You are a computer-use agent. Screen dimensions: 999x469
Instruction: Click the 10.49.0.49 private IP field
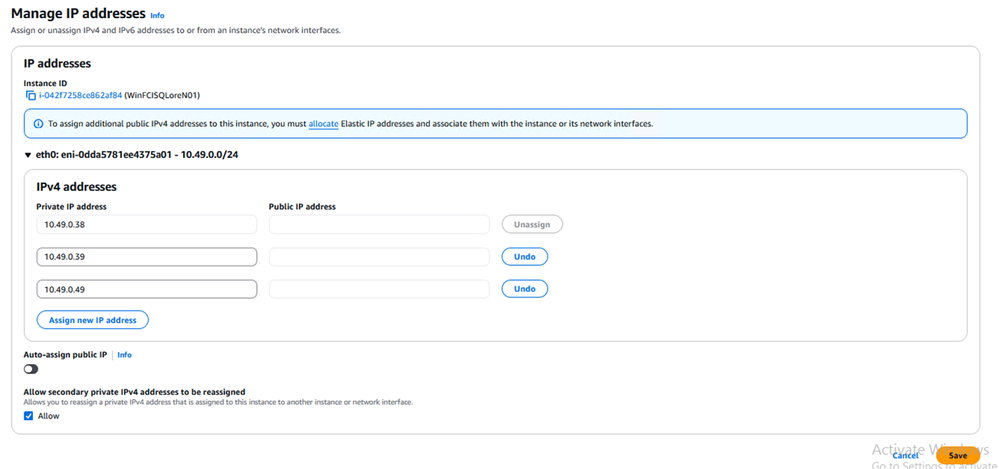146,289
